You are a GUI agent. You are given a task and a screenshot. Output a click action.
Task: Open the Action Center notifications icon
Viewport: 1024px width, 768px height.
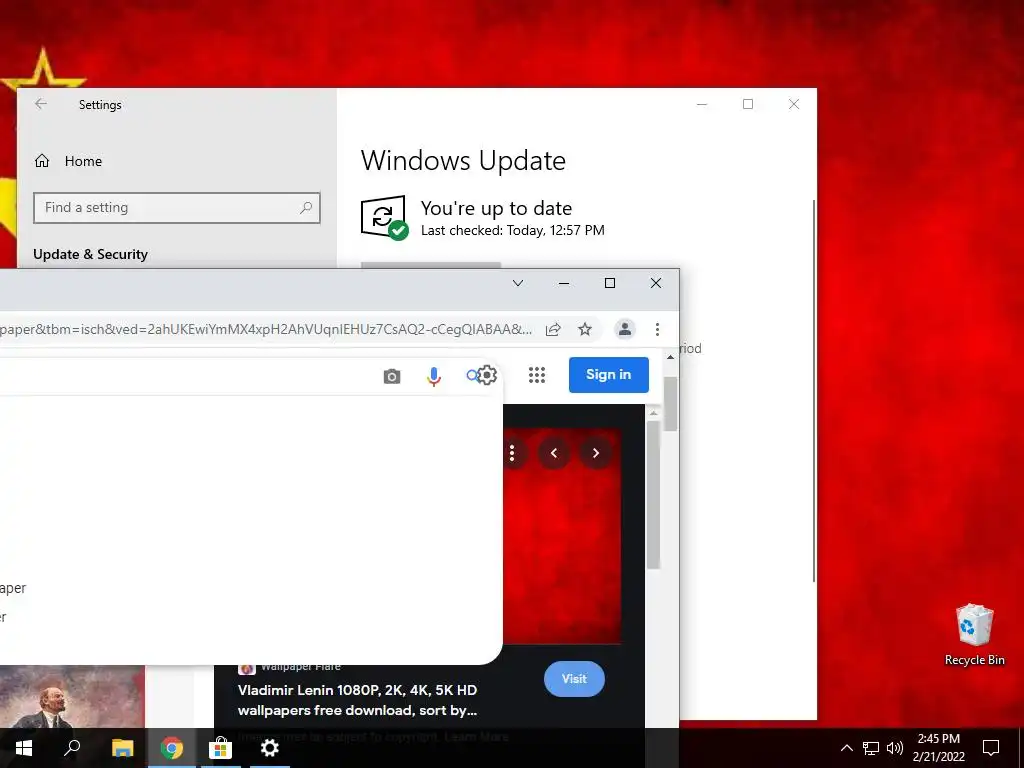991,748
